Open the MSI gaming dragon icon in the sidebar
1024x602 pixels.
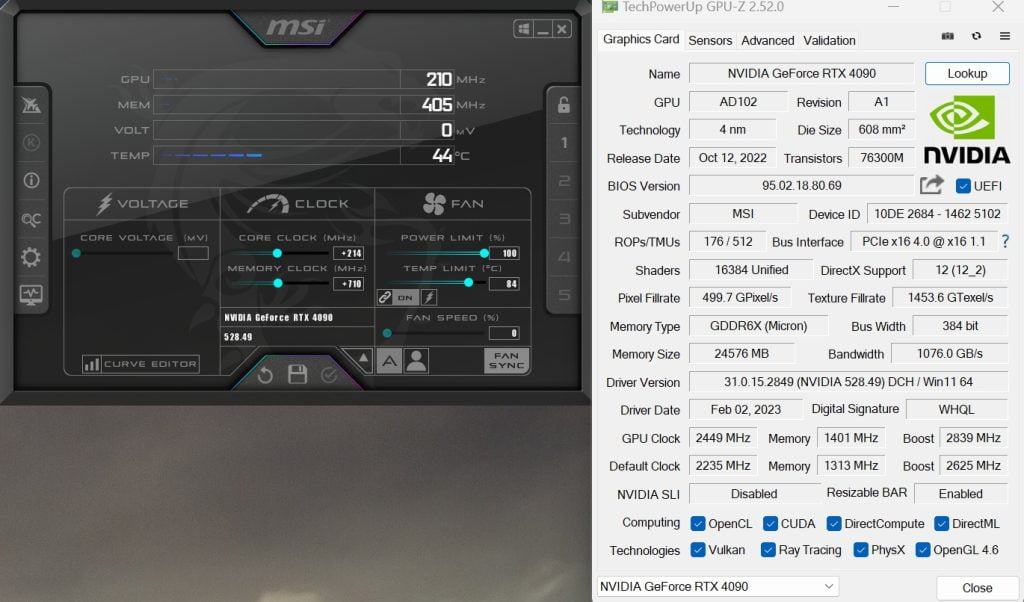click(x=31, y=104)
